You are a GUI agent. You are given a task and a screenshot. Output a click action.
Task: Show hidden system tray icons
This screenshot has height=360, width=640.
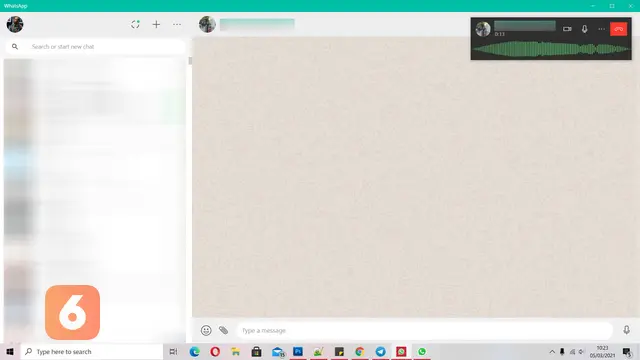[552, 351]
